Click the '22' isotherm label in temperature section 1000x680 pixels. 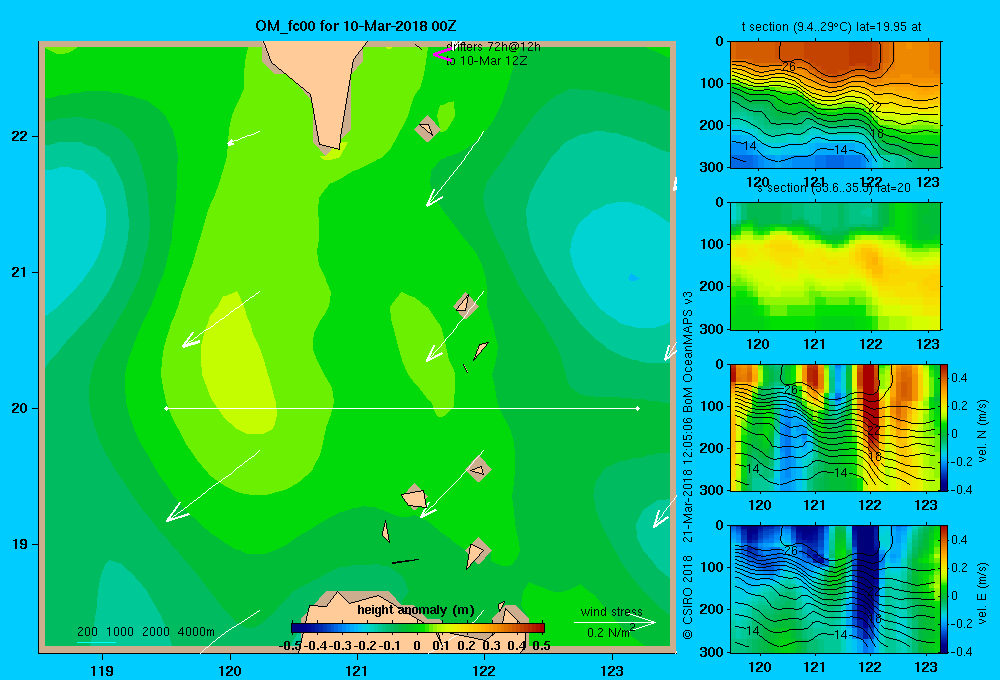(874, 107)
